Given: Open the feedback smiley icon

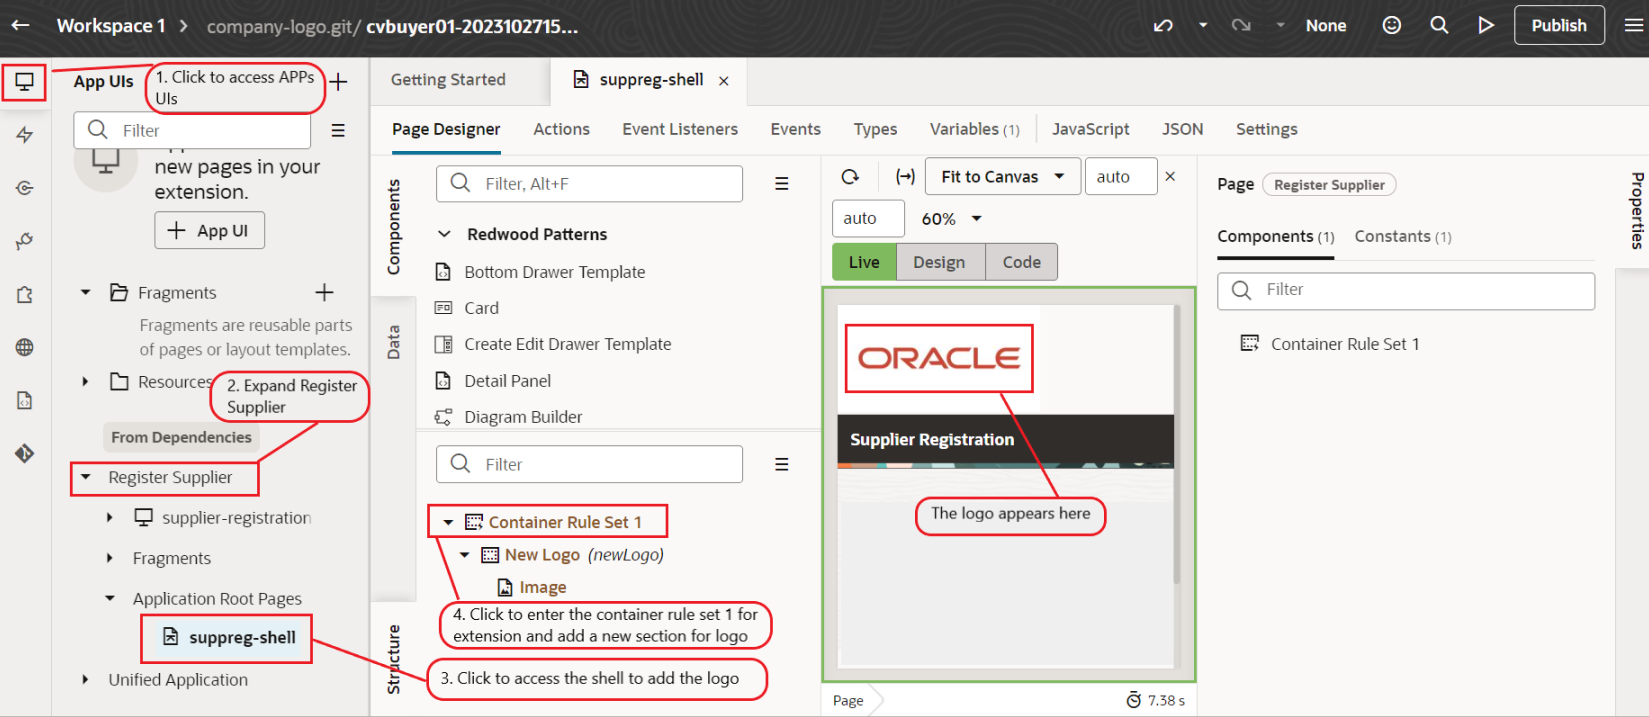Looking at the screenshot, I should click(x=1391, y=25).
